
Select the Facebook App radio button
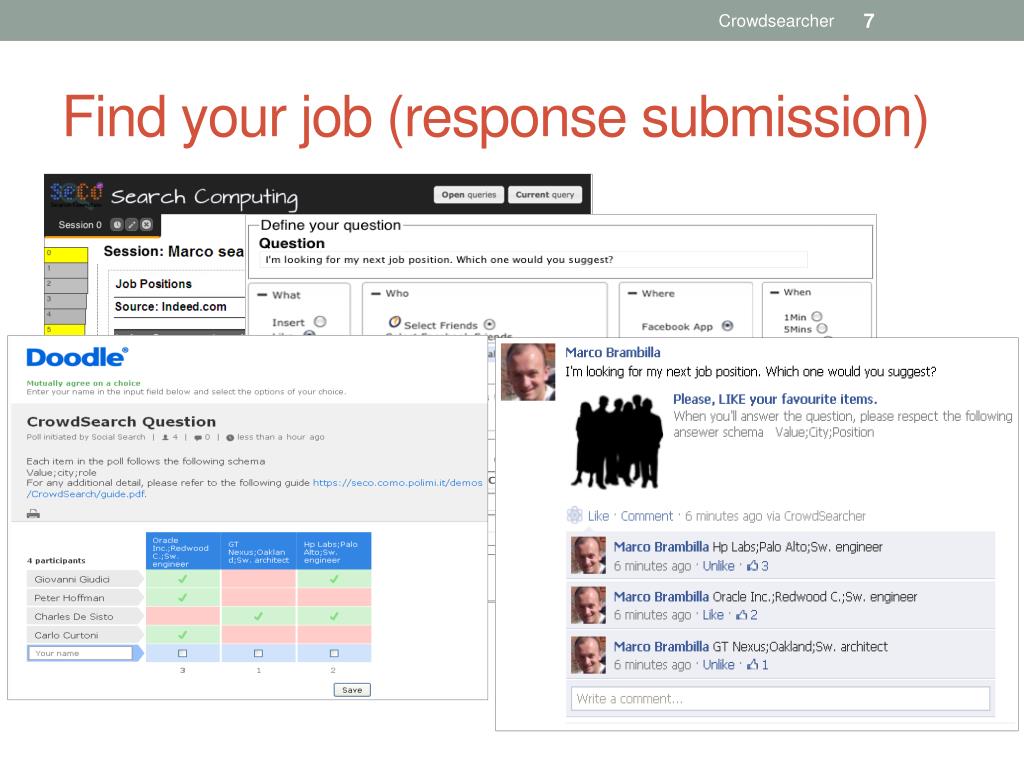point(728,326)
